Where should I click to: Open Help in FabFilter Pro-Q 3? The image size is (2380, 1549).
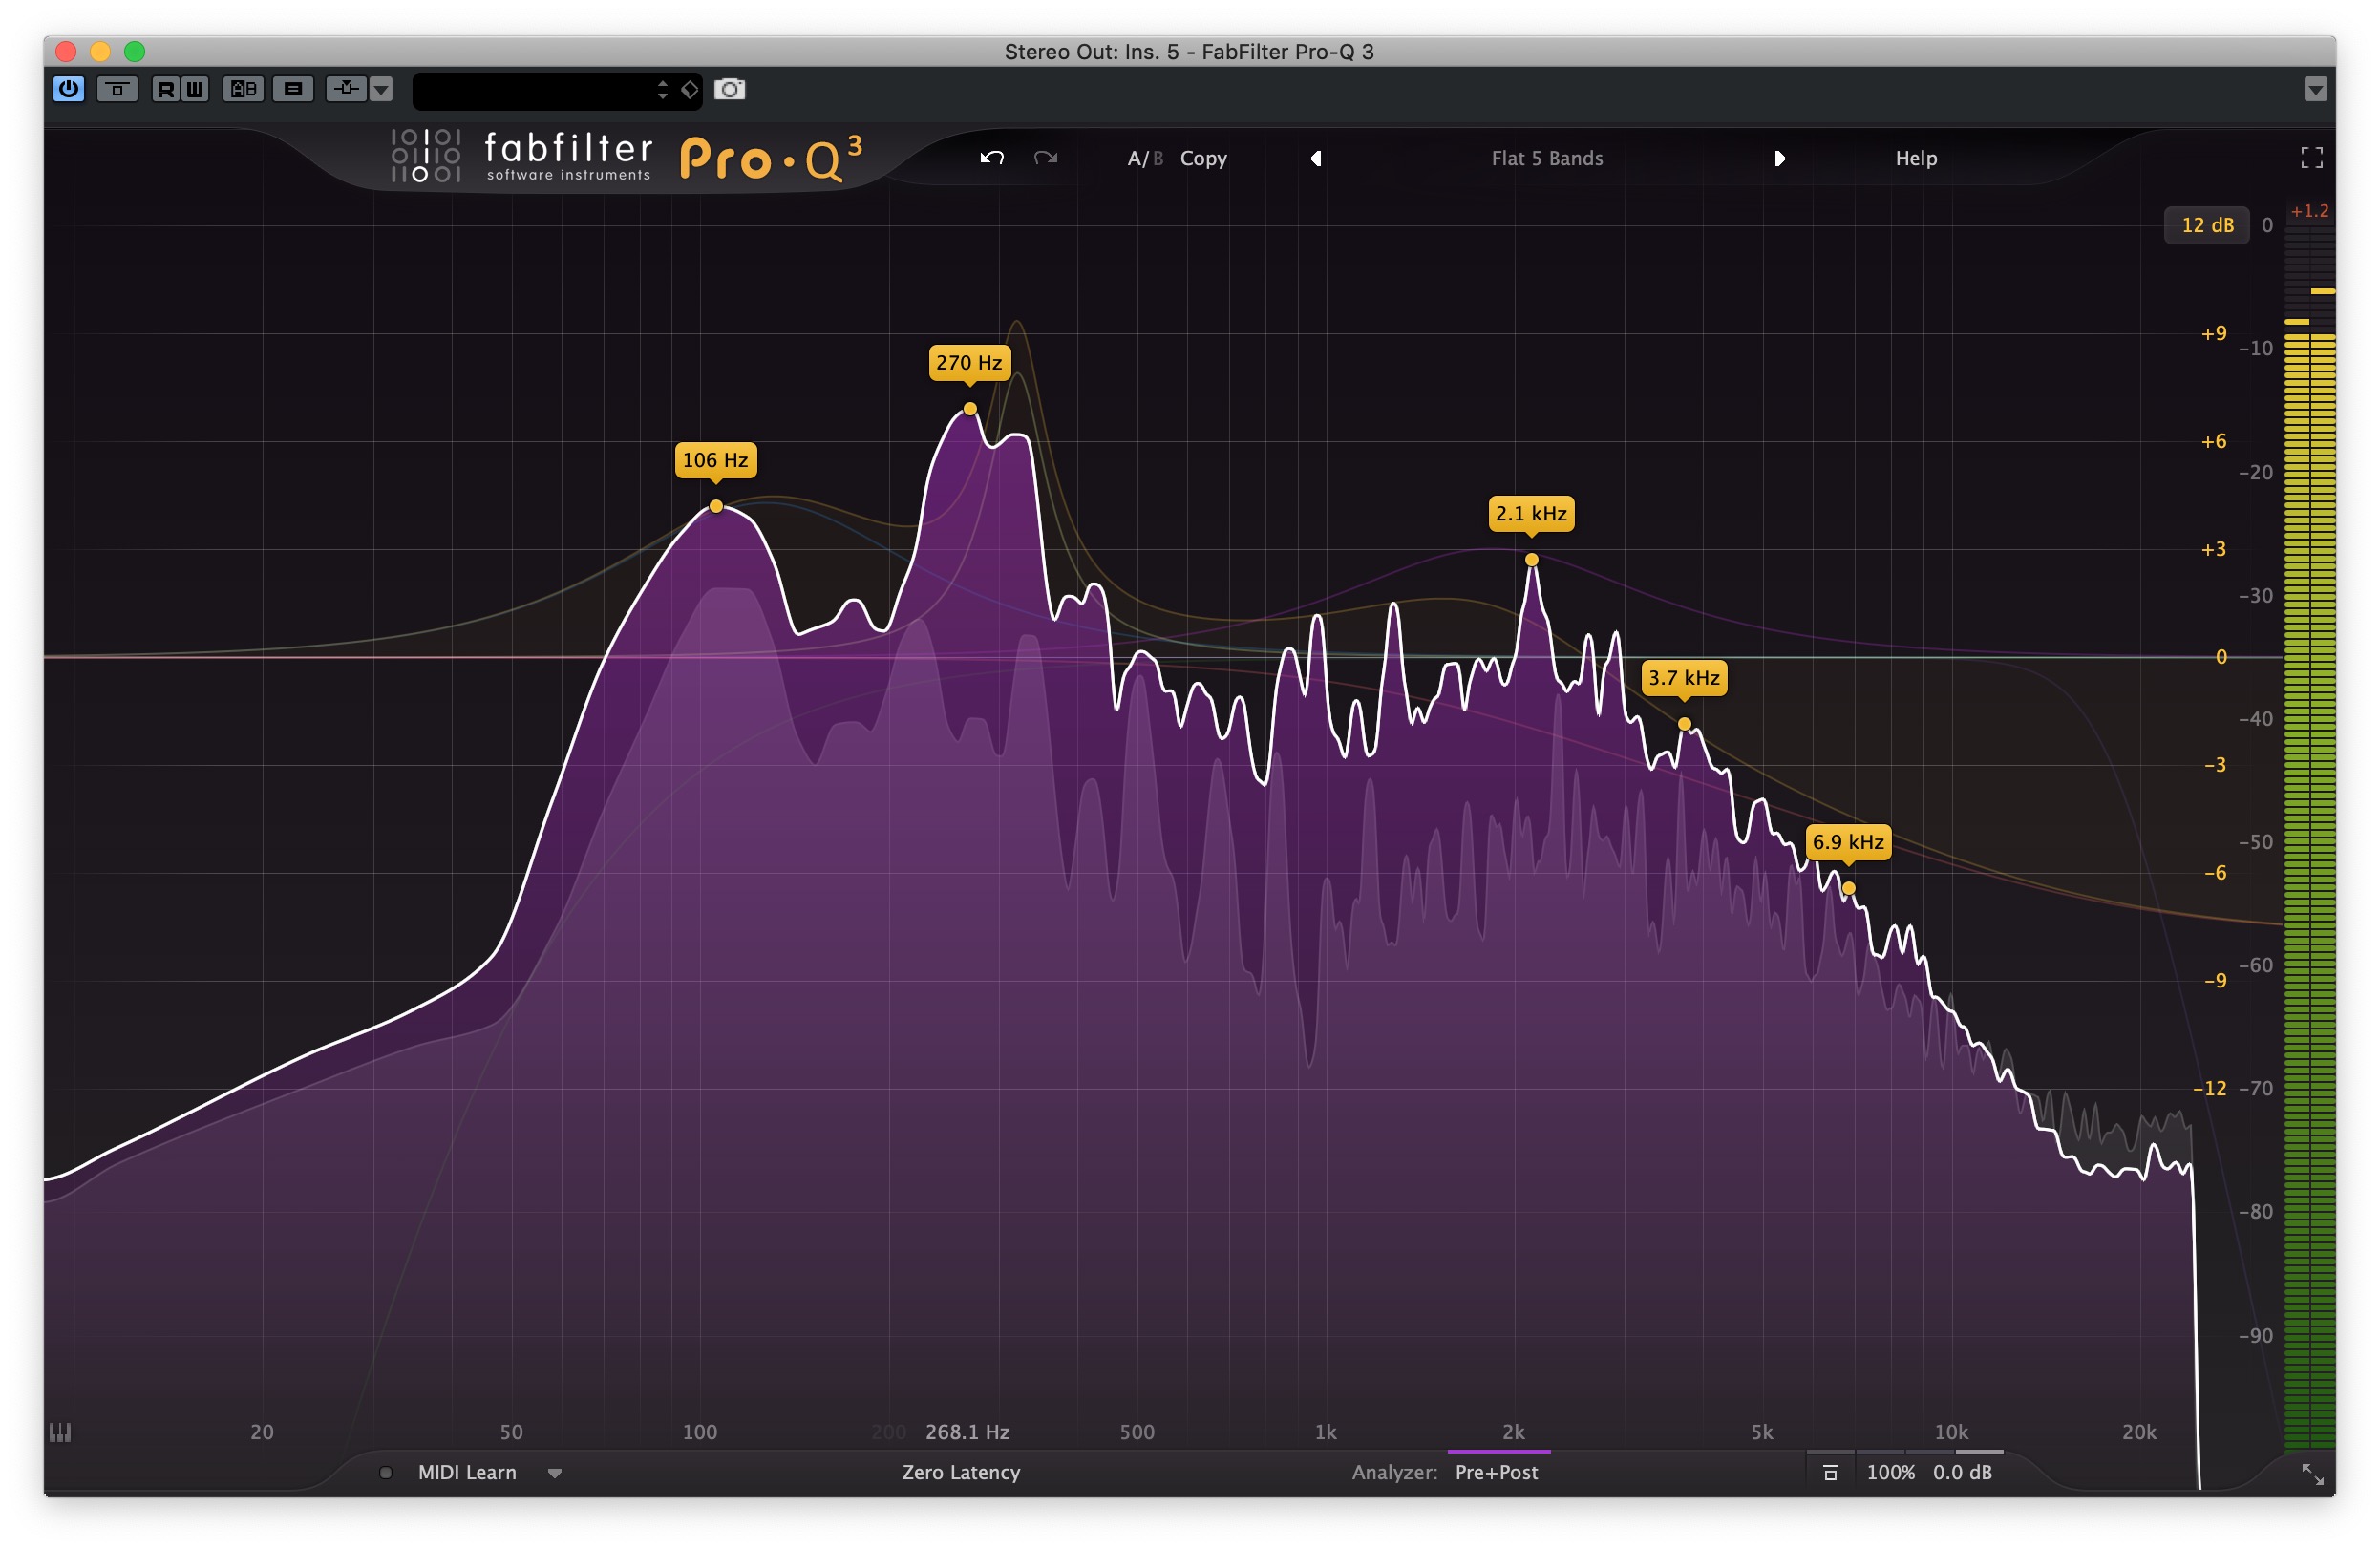coord(1914,158)
